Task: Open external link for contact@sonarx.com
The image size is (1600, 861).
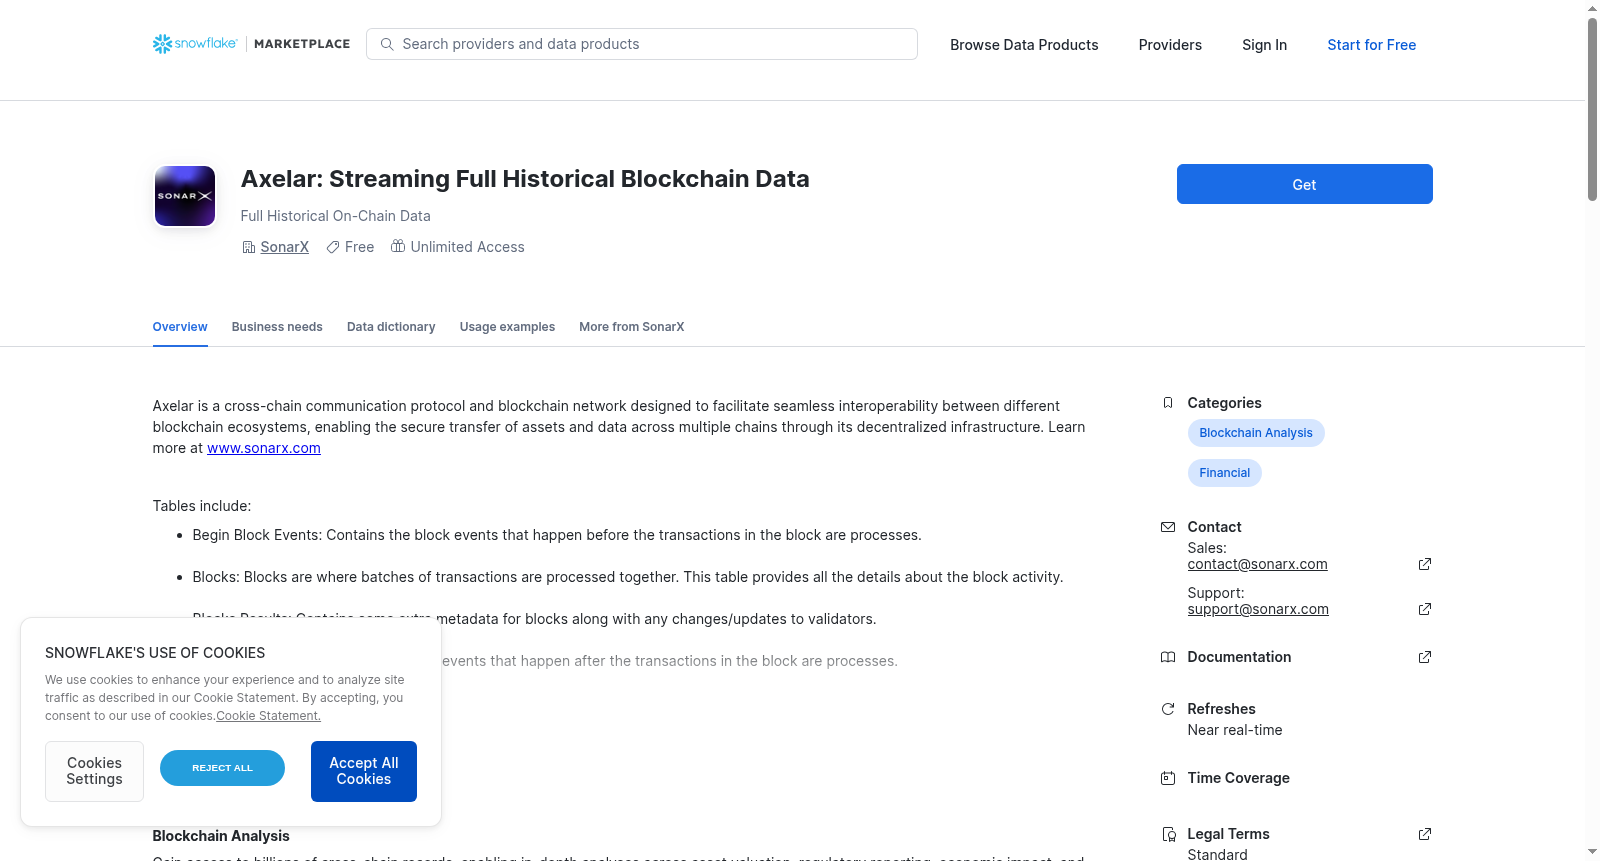Action: [x=1425, y=564]
